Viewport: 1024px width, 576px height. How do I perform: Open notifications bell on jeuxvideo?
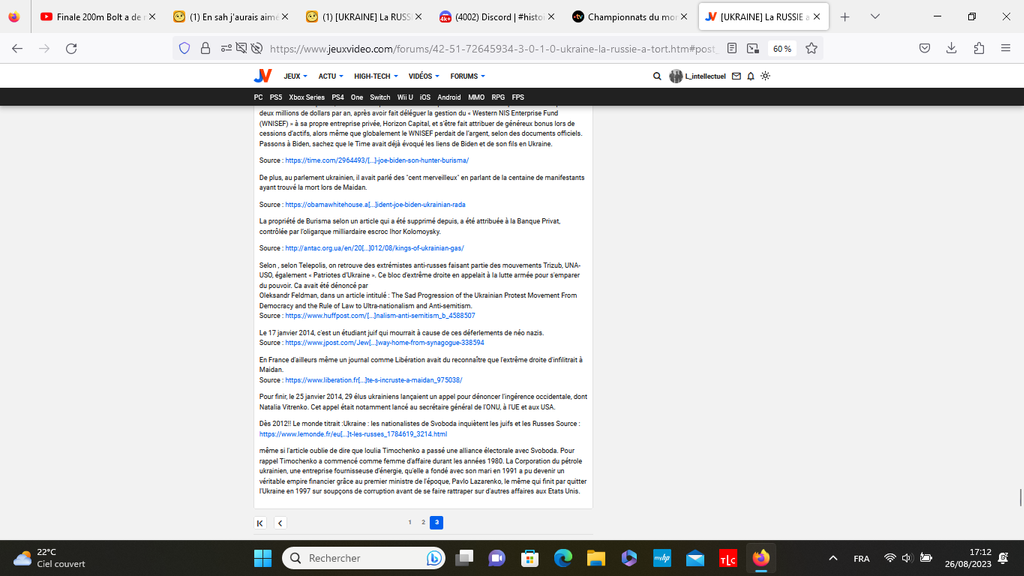750,76
